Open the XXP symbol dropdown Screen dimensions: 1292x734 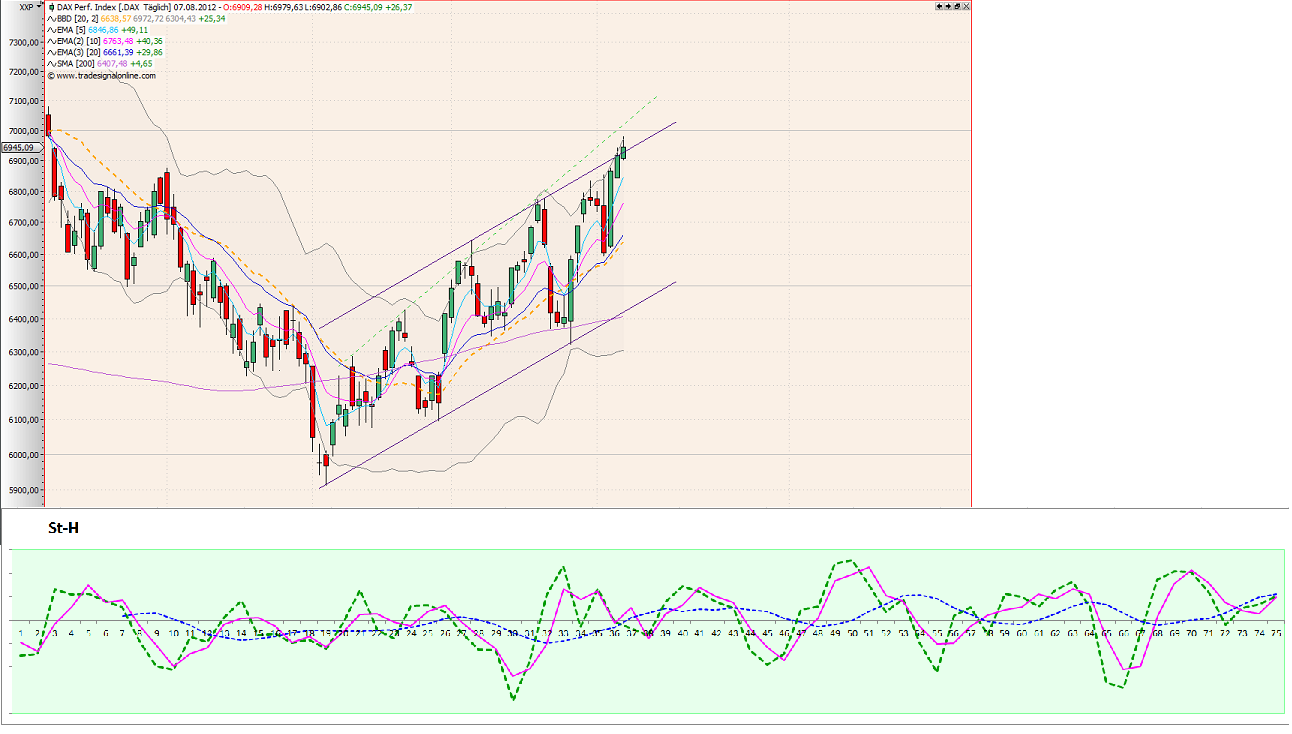(x=37, y=7)
